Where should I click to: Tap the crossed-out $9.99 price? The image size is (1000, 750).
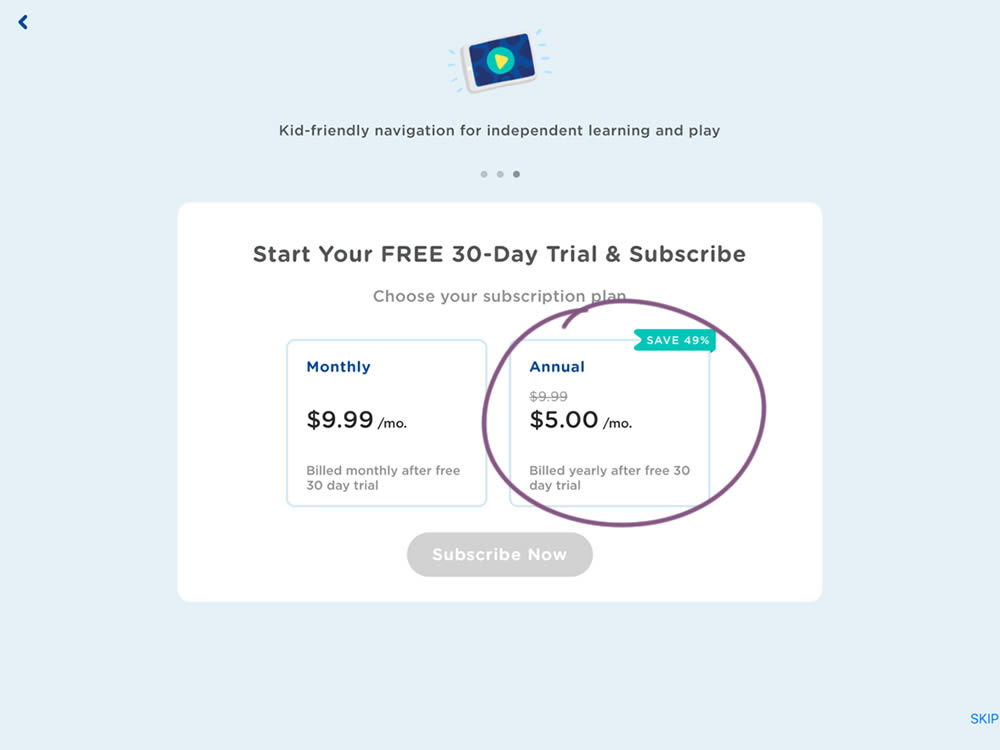click(x=548, y=397)
